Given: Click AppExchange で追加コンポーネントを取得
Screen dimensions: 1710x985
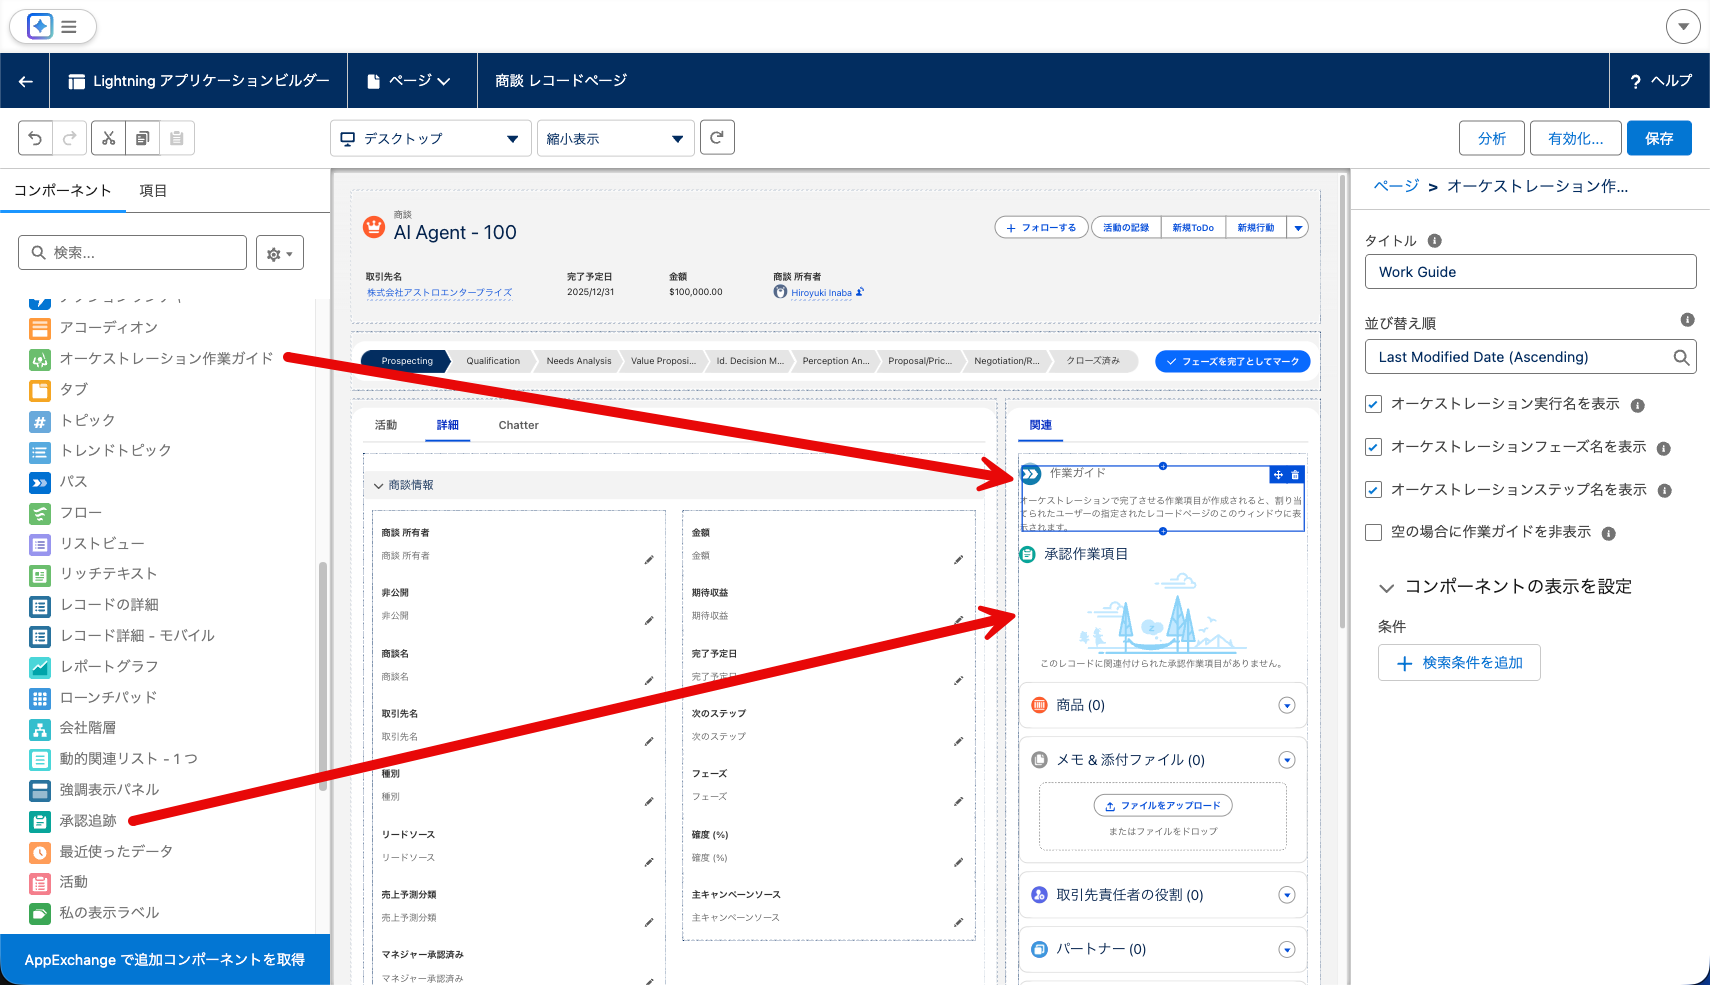Looking at the screenshot, I should [165, 960].
